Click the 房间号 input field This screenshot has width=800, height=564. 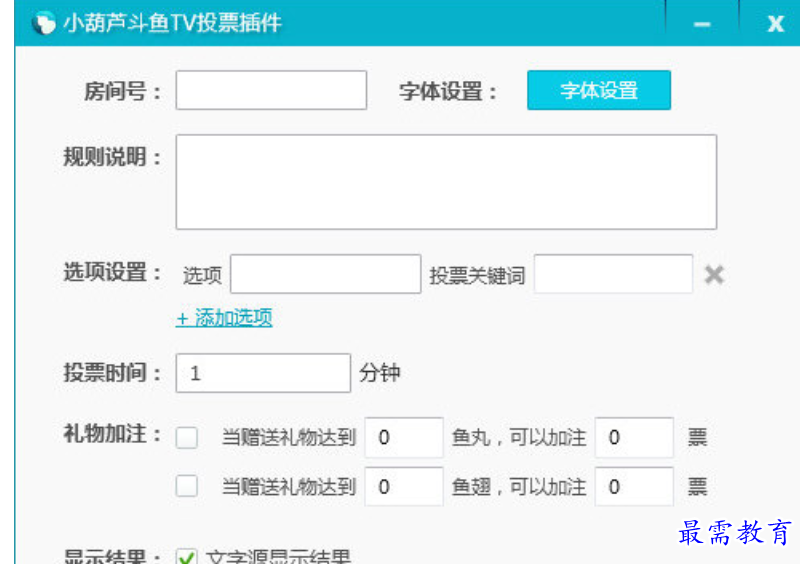click(271, 90)
